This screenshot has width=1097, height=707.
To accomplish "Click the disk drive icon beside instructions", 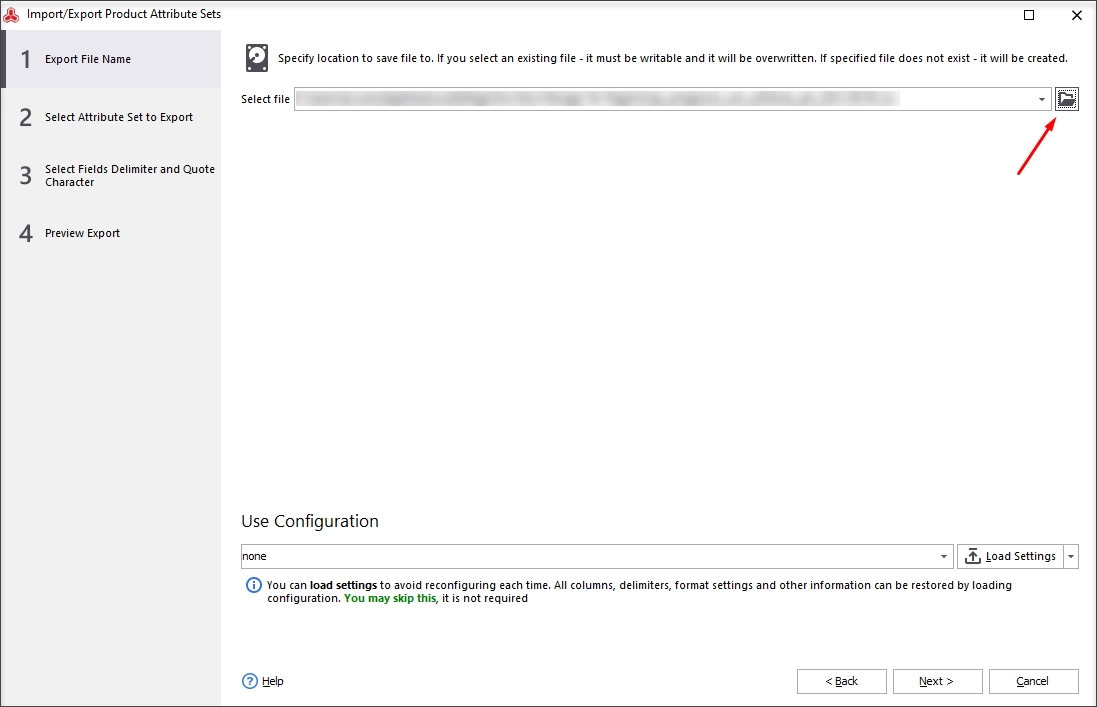I will coord(257,58).
